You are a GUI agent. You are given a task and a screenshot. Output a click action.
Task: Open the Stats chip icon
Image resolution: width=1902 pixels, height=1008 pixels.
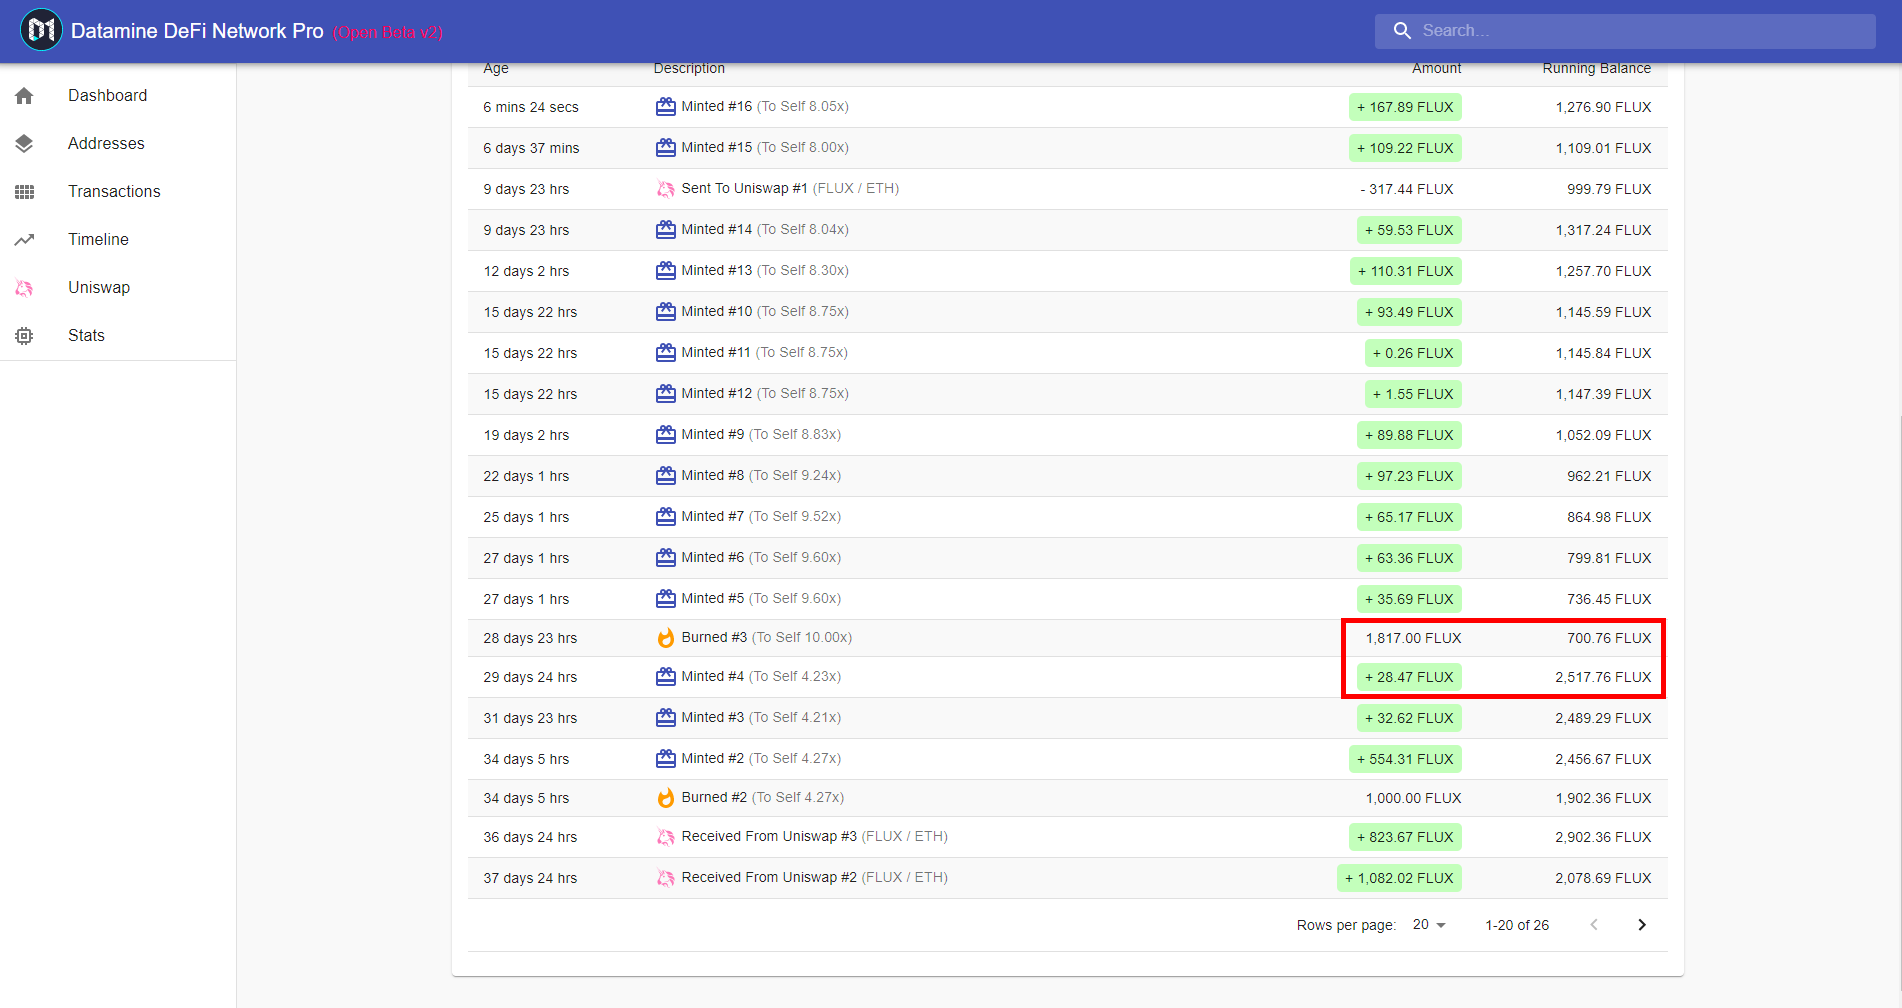tap(24, 336)
